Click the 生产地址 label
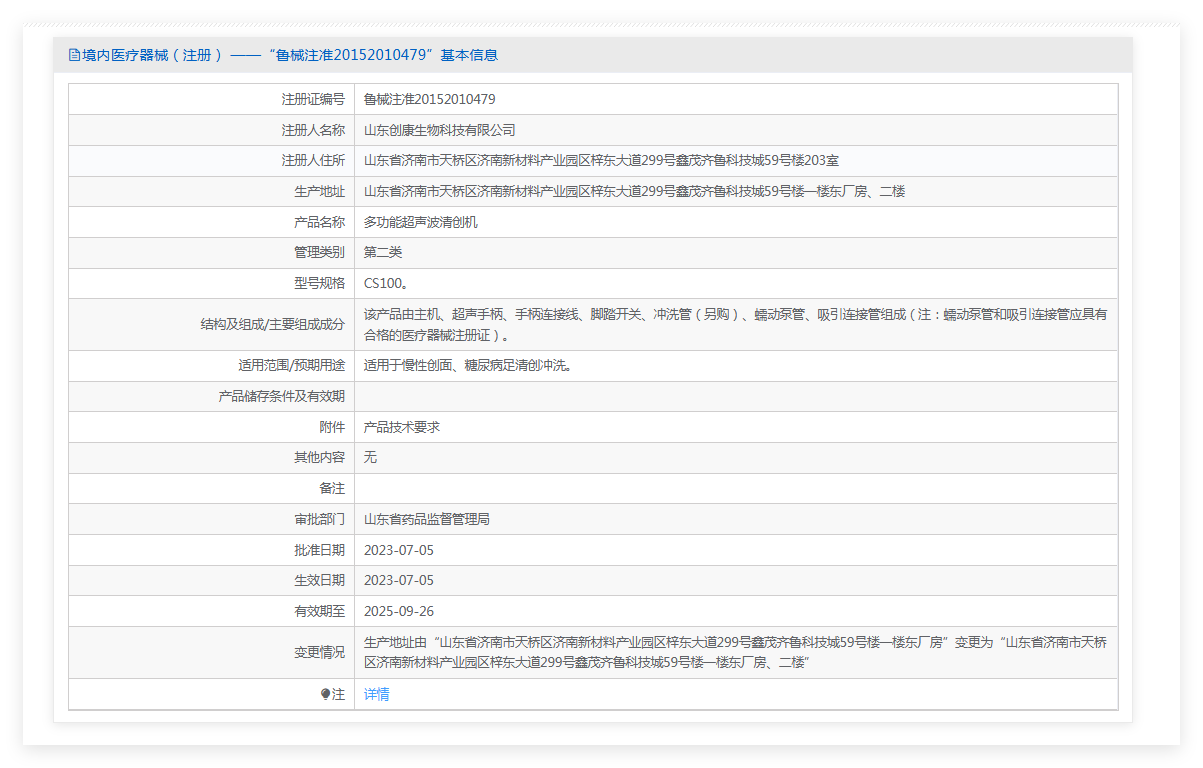This screenshot has height=768, width=1203. tap(319, 191)
